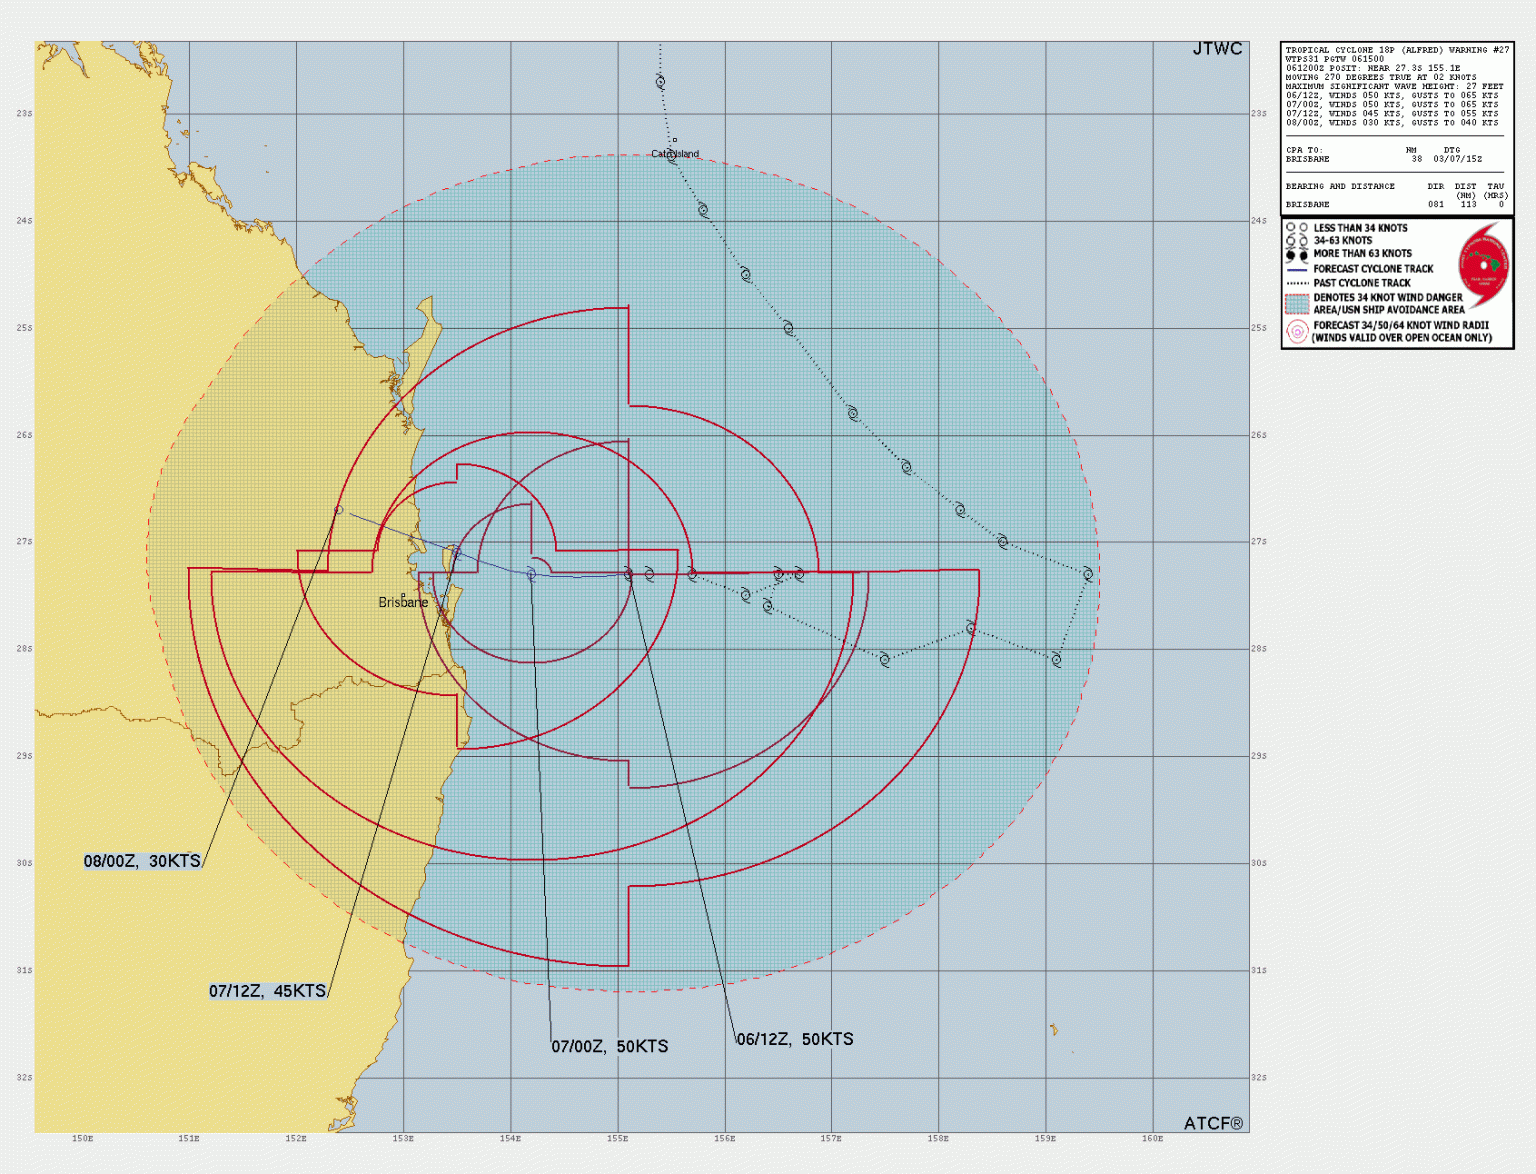Select the current position marker at 27.3S
Image resolution: width=1536 pixels, height=1174 pixels.
point(630,572)
